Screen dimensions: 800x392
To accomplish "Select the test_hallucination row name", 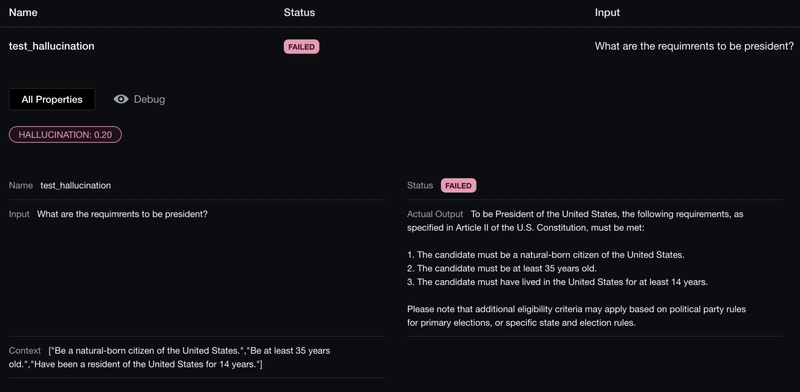I will [52, 46].
